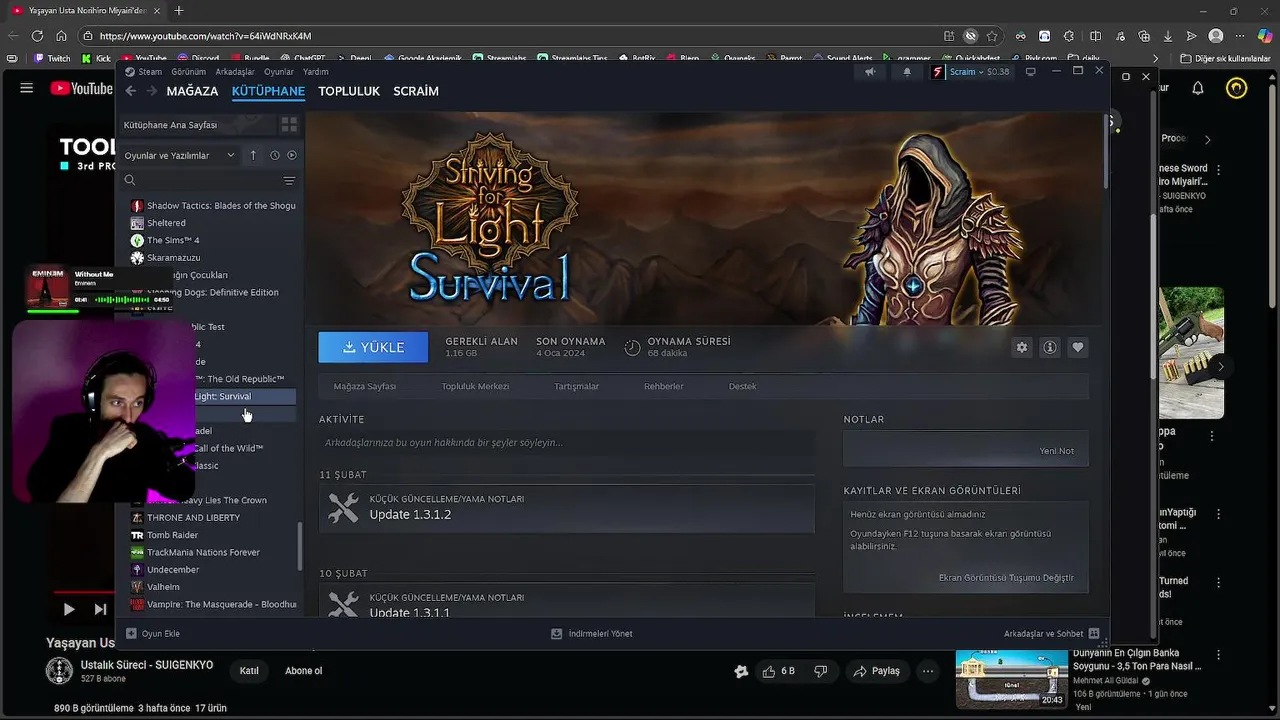Click the recent activity clock filter
Image resolution: width=1280 pixels, height=720 pixels.
coord(274,155)
